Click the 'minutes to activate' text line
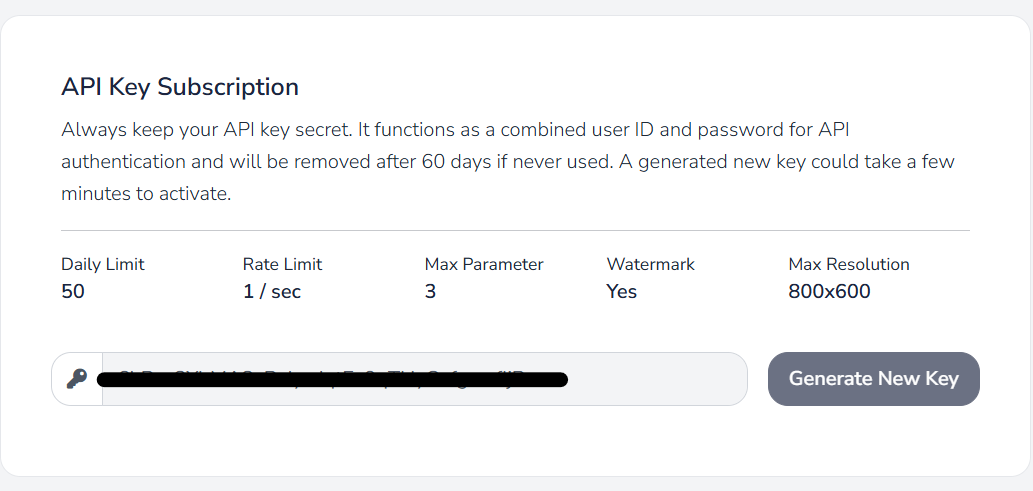This screenshot has height=491, width=1033. coord(146,195)
